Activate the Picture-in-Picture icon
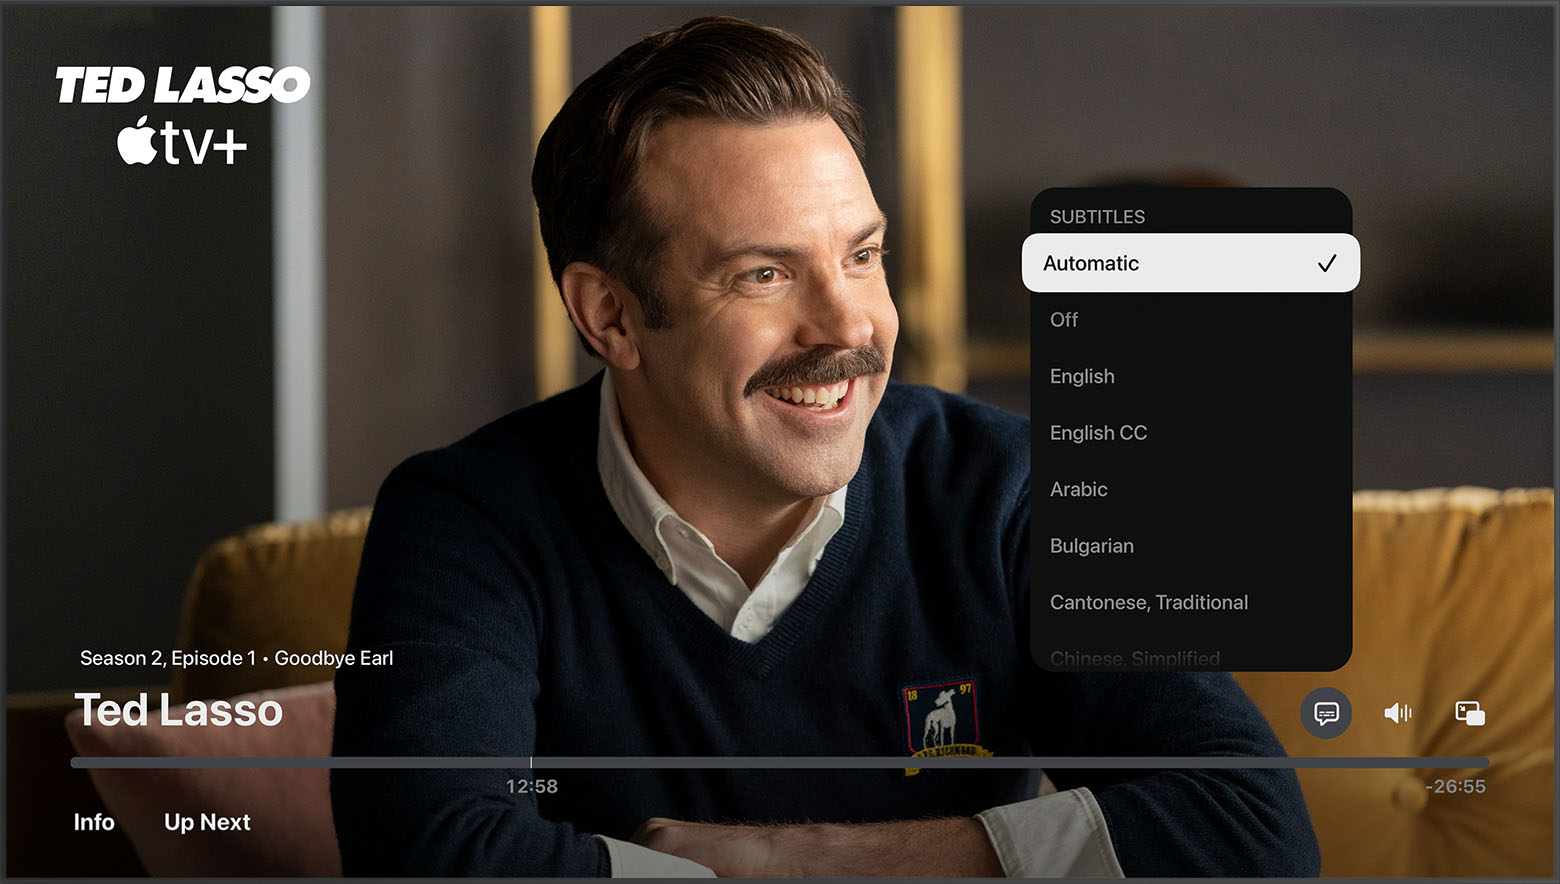The height and width of the screenshot is (884, 1560). click(1470, 713)
